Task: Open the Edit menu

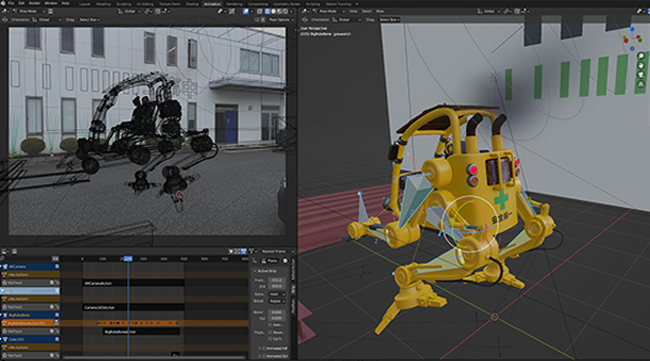Action: [22, 3]
